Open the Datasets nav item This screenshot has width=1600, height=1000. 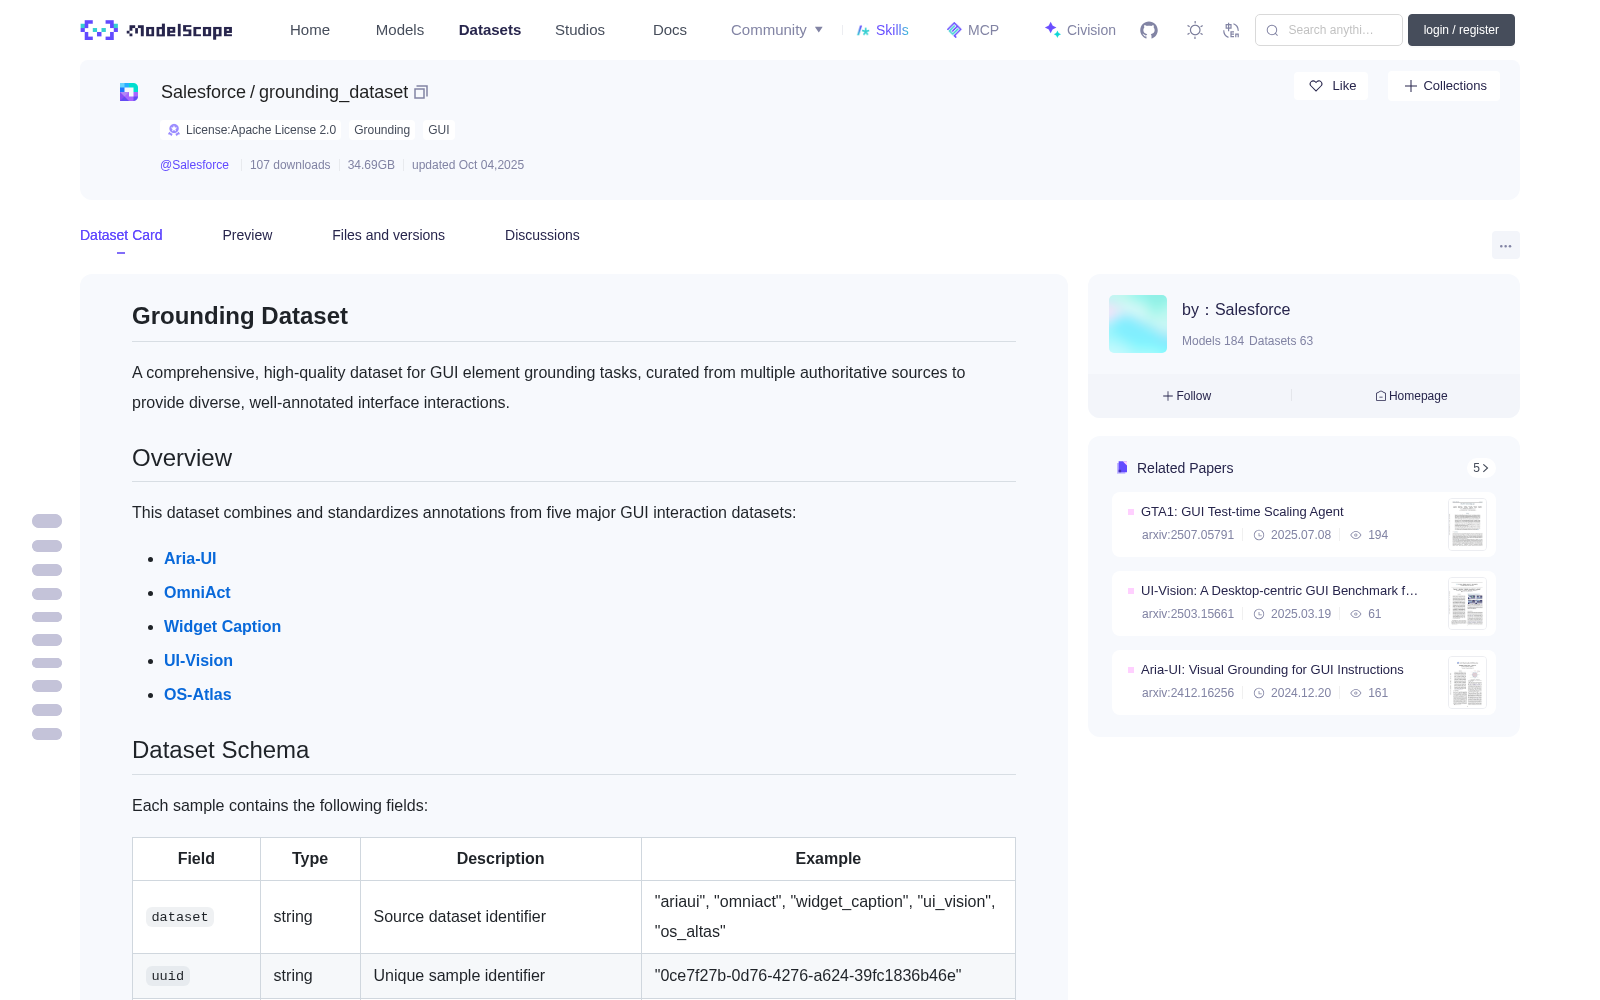pos(490,30)
